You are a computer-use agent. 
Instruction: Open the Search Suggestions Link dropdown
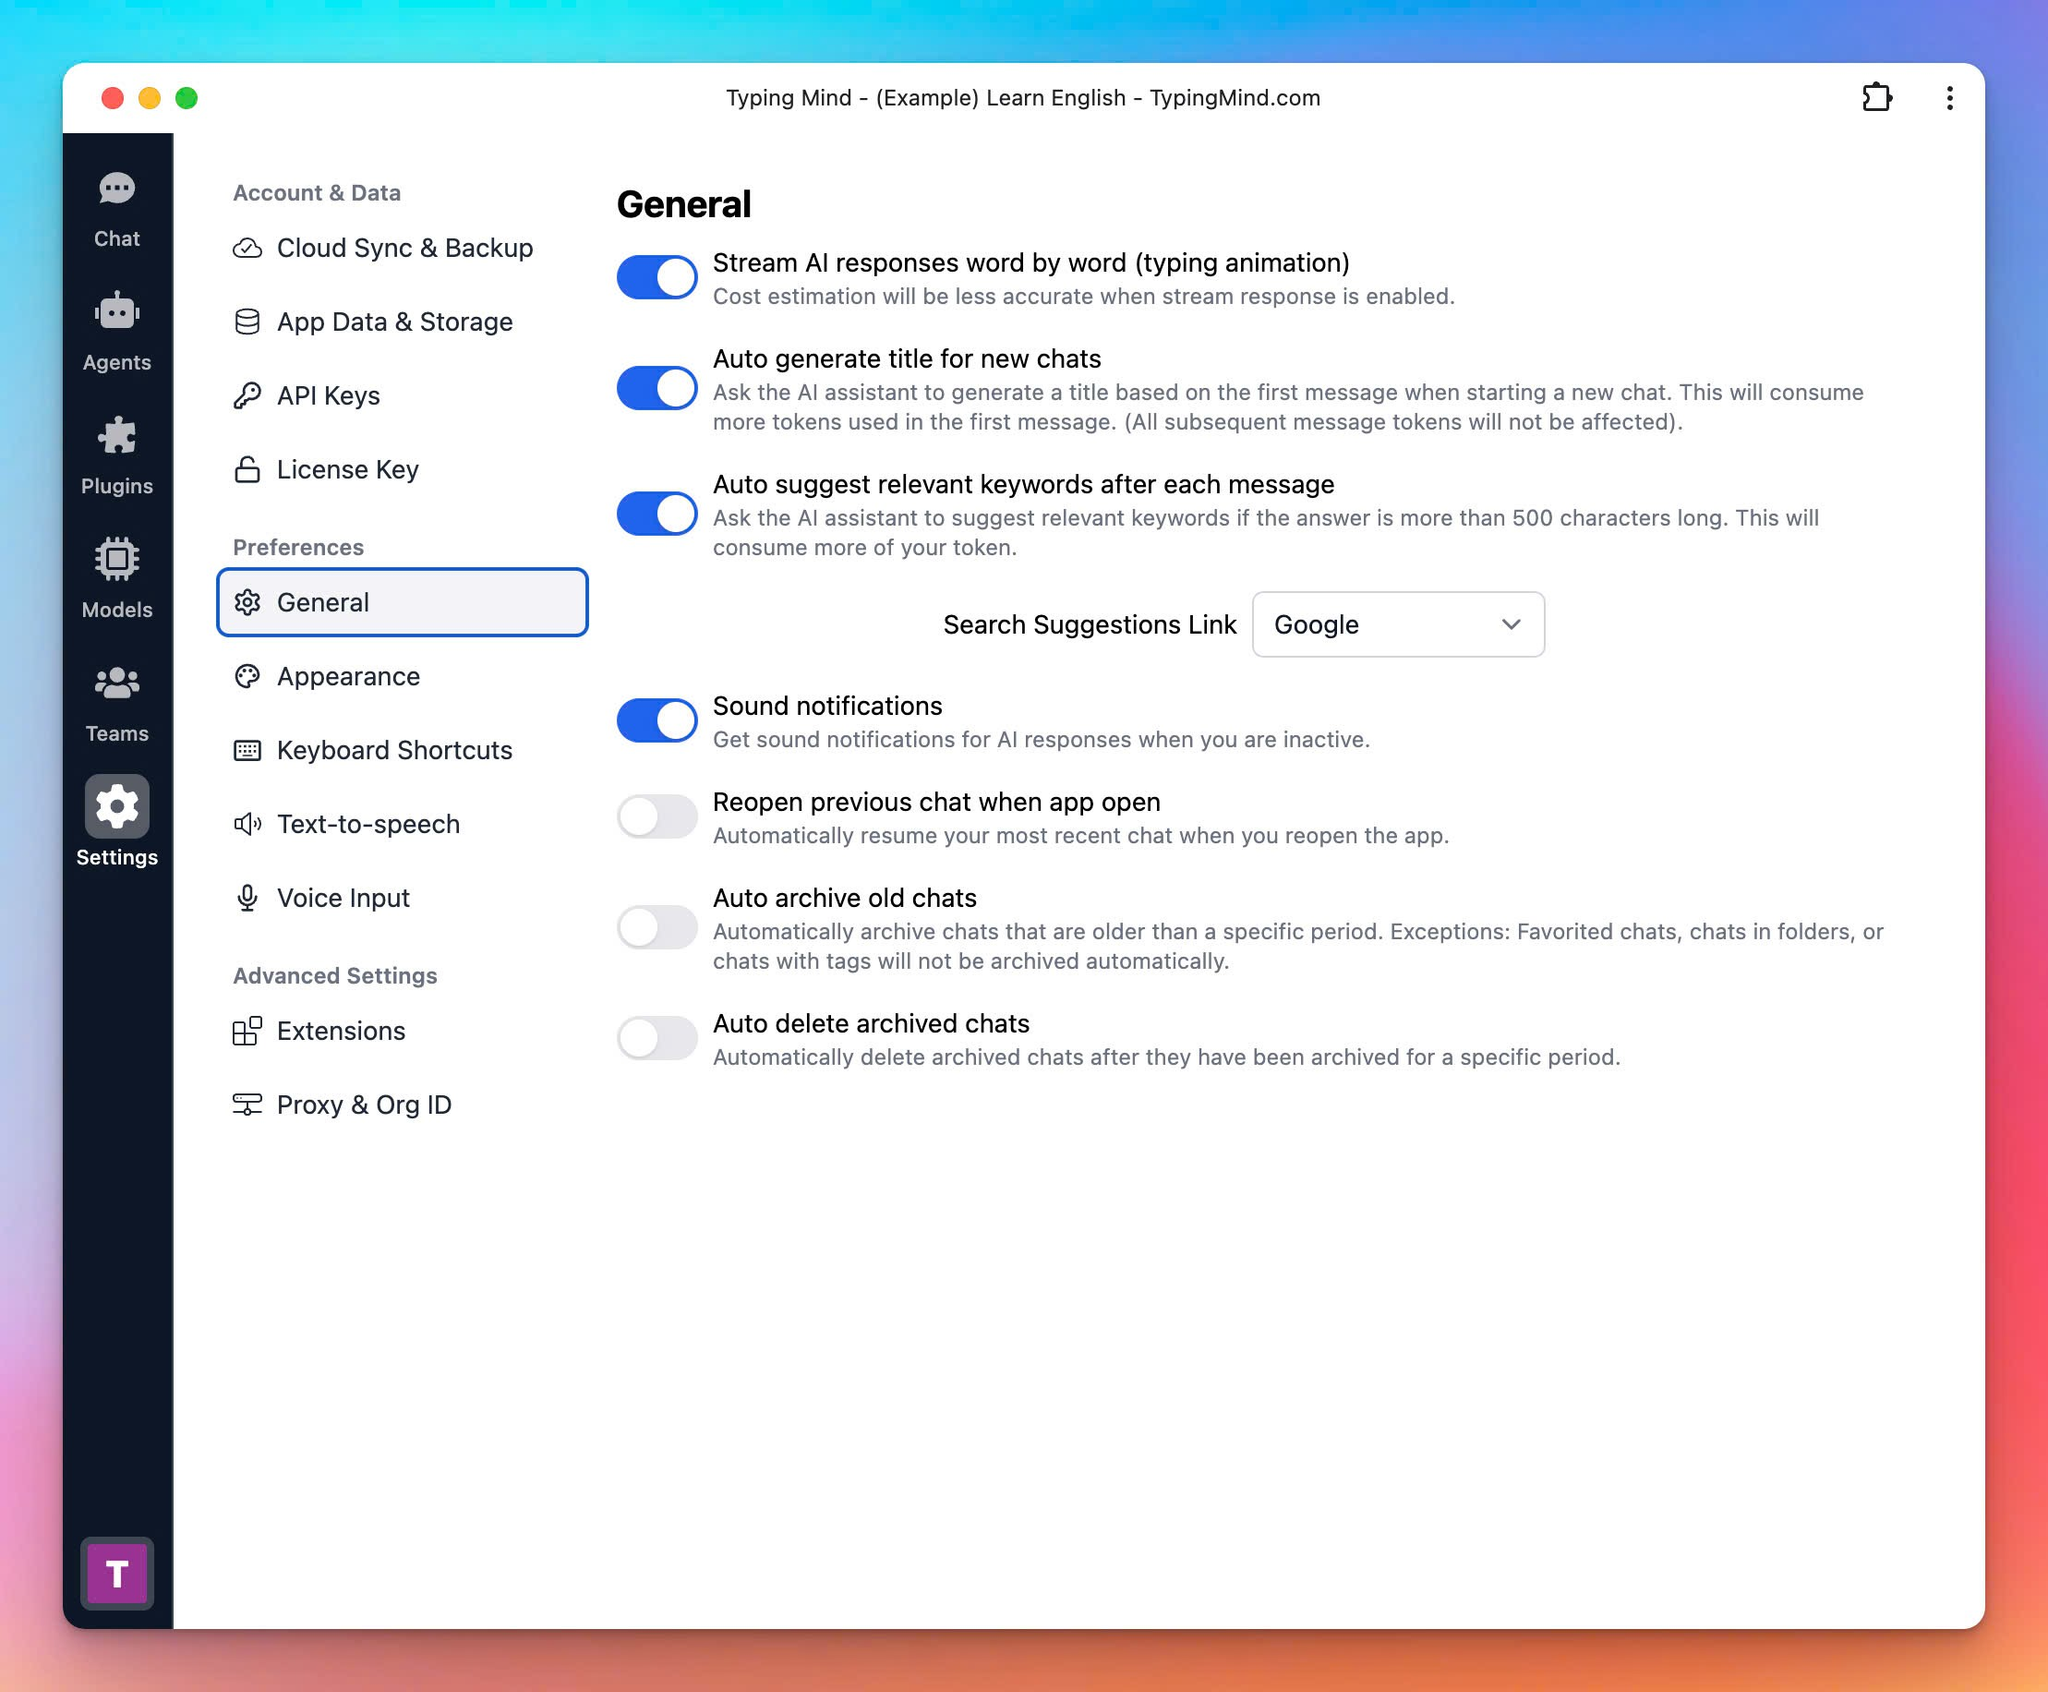click(1398, 624)
